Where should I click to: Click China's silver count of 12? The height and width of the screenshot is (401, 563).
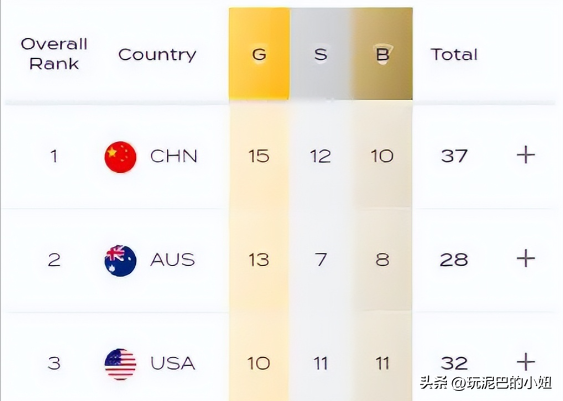coord(320,157)
